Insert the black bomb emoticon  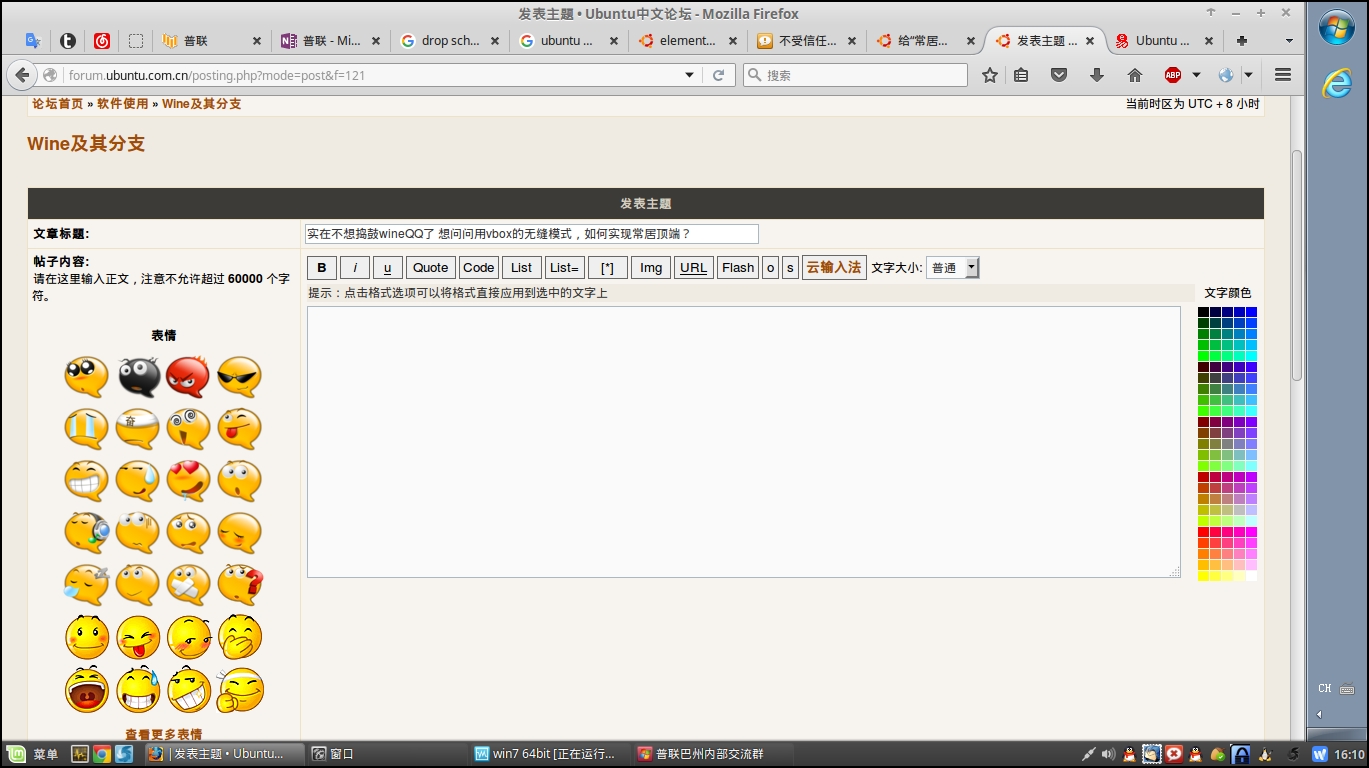pos(138,377)
